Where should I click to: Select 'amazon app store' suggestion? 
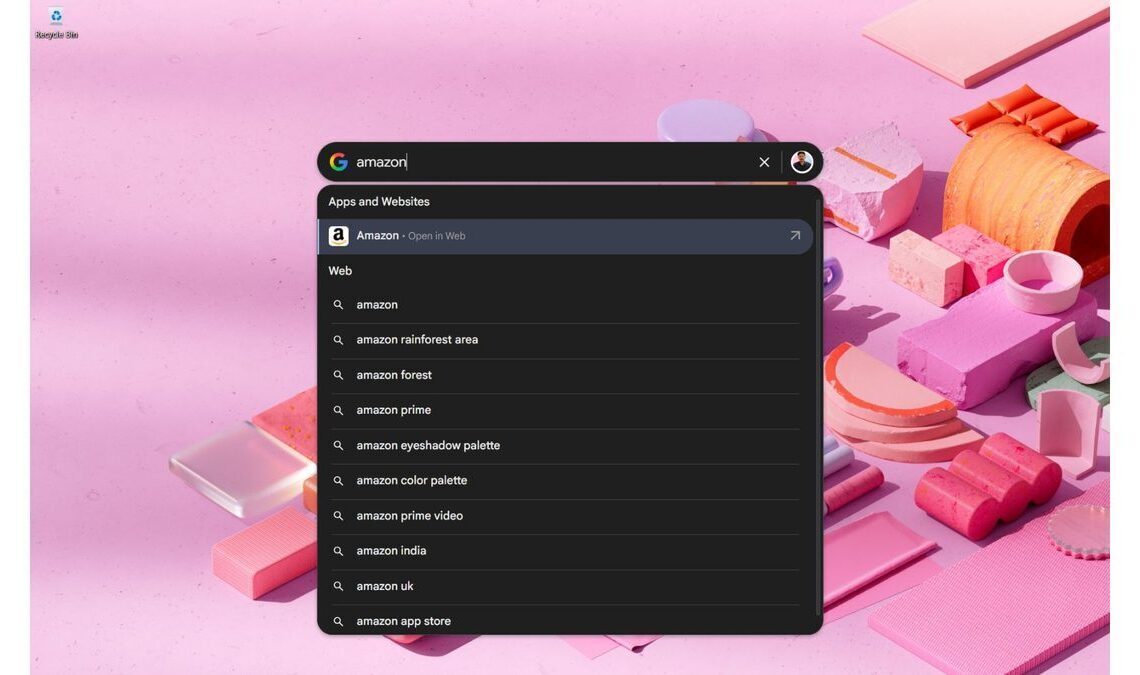click(x=566, y=621)
